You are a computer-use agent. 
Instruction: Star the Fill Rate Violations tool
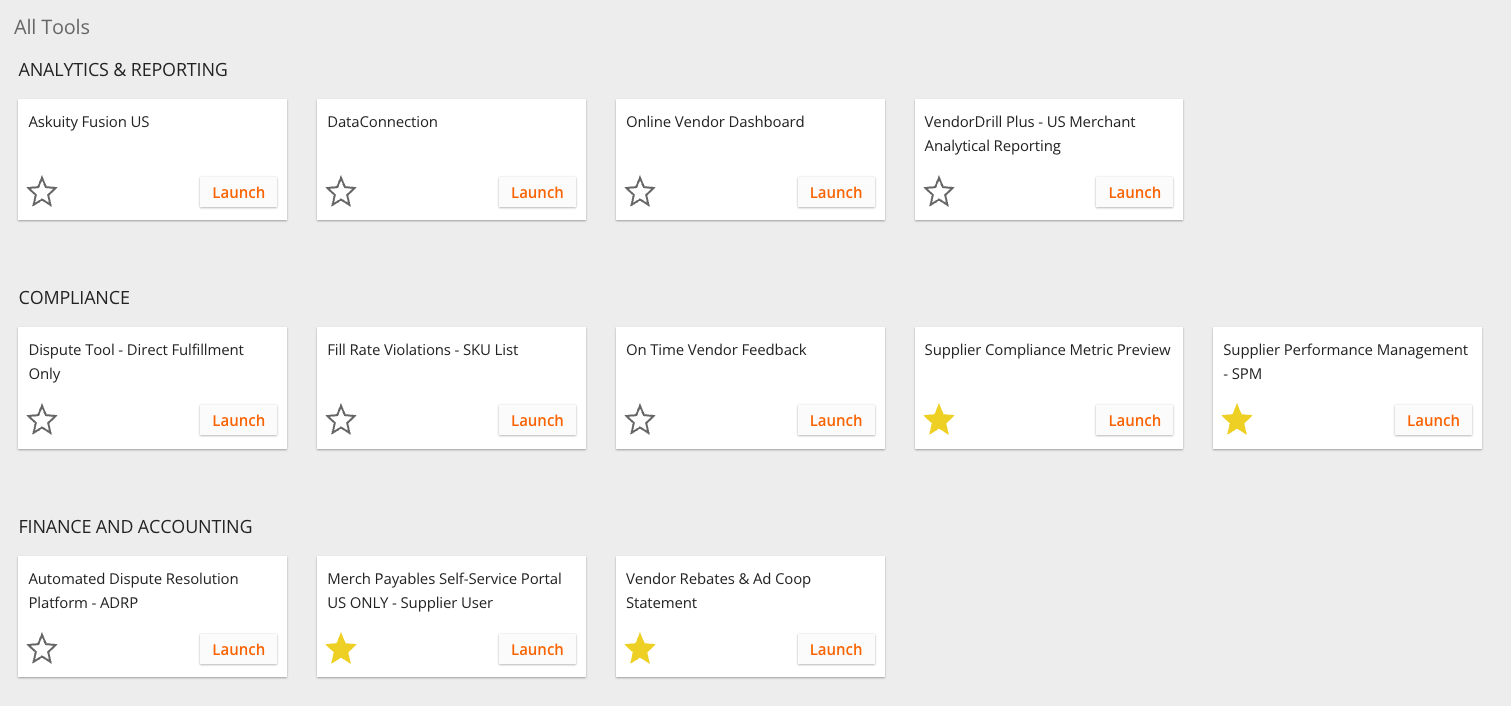click(x=341, y=419)
